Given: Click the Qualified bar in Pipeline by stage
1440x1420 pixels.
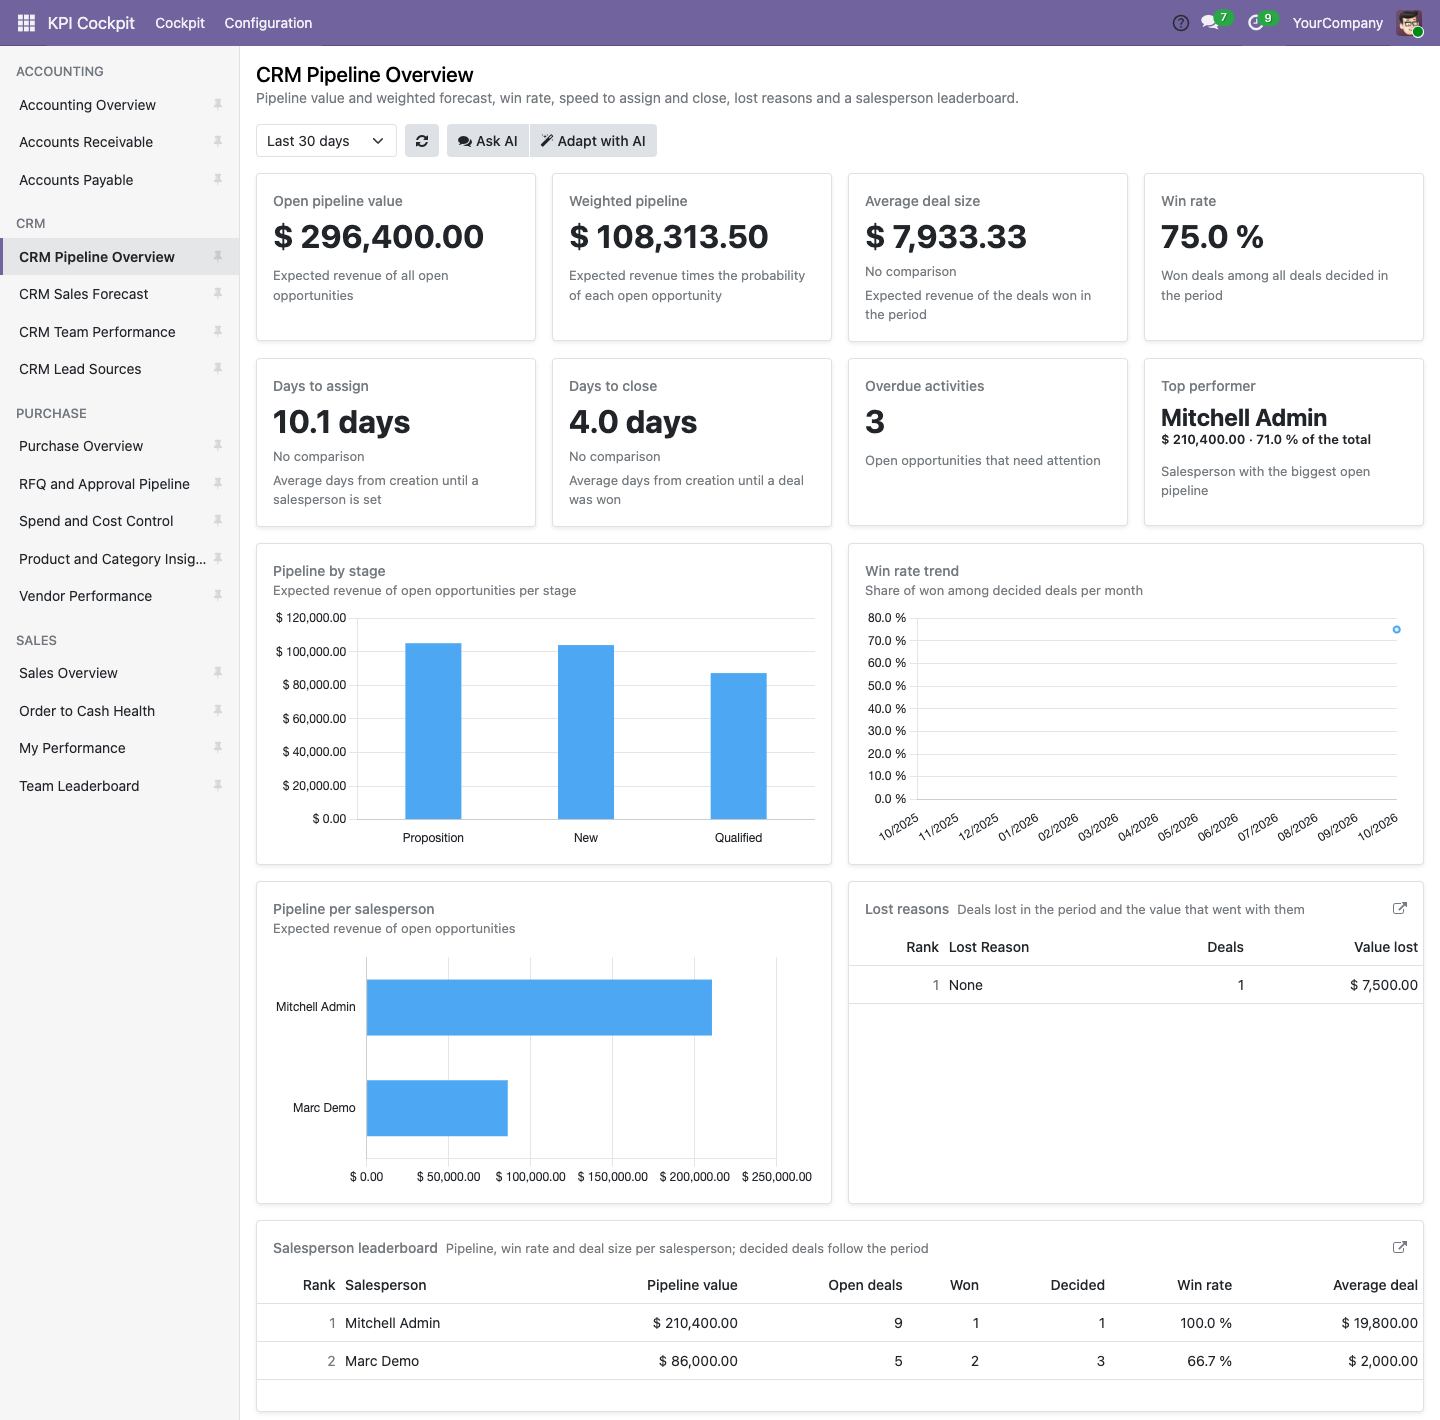Looking at the screenshot, I should 739,746.
